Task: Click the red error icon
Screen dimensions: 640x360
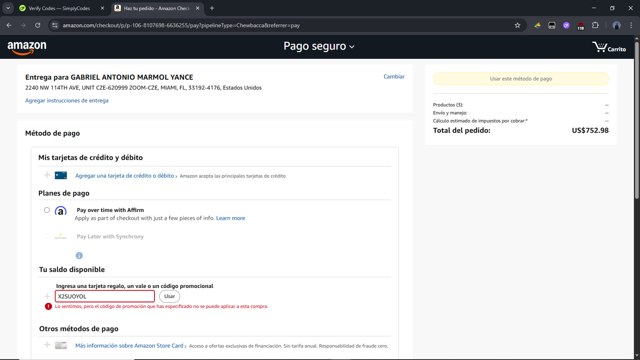Action: [x=48, y=307]
